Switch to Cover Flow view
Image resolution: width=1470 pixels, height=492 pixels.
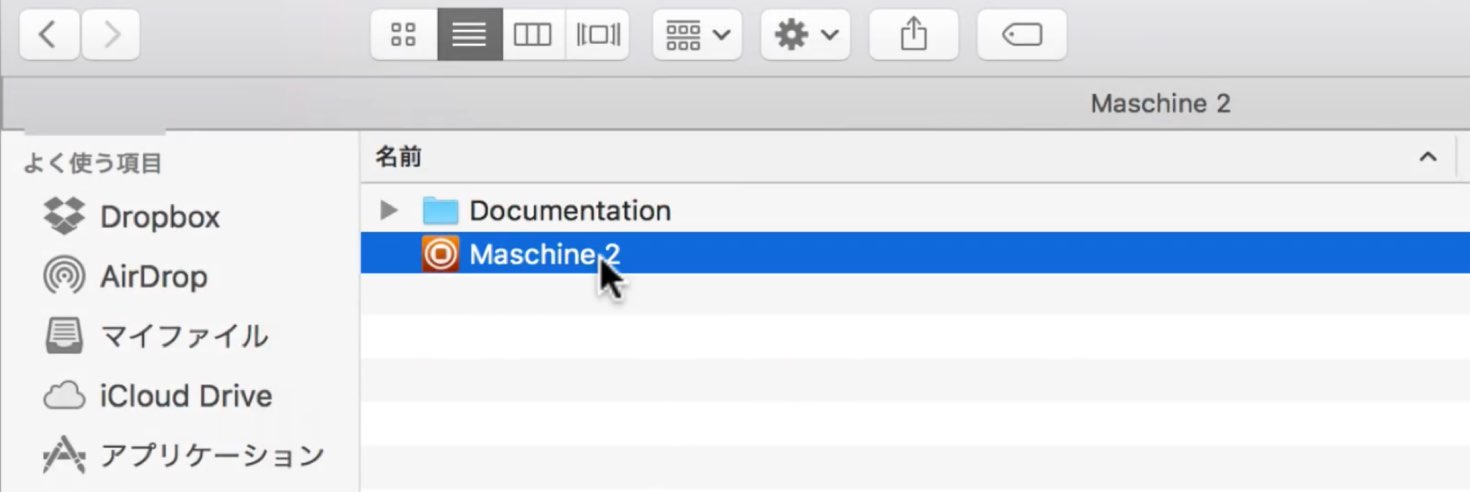point(598,35)
